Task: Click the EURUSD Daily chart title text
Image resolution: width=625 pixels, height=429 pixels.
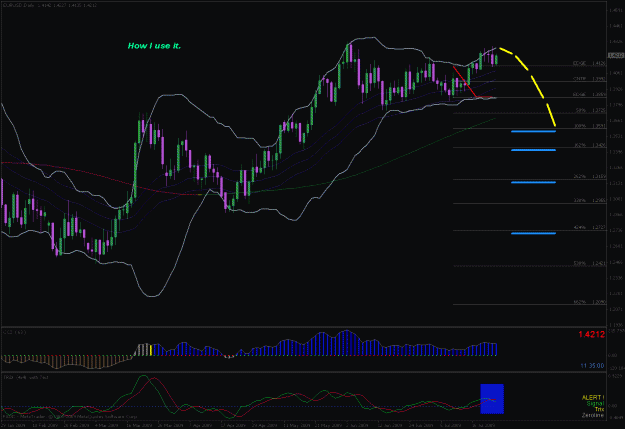Action: click(x=50, y=5)
